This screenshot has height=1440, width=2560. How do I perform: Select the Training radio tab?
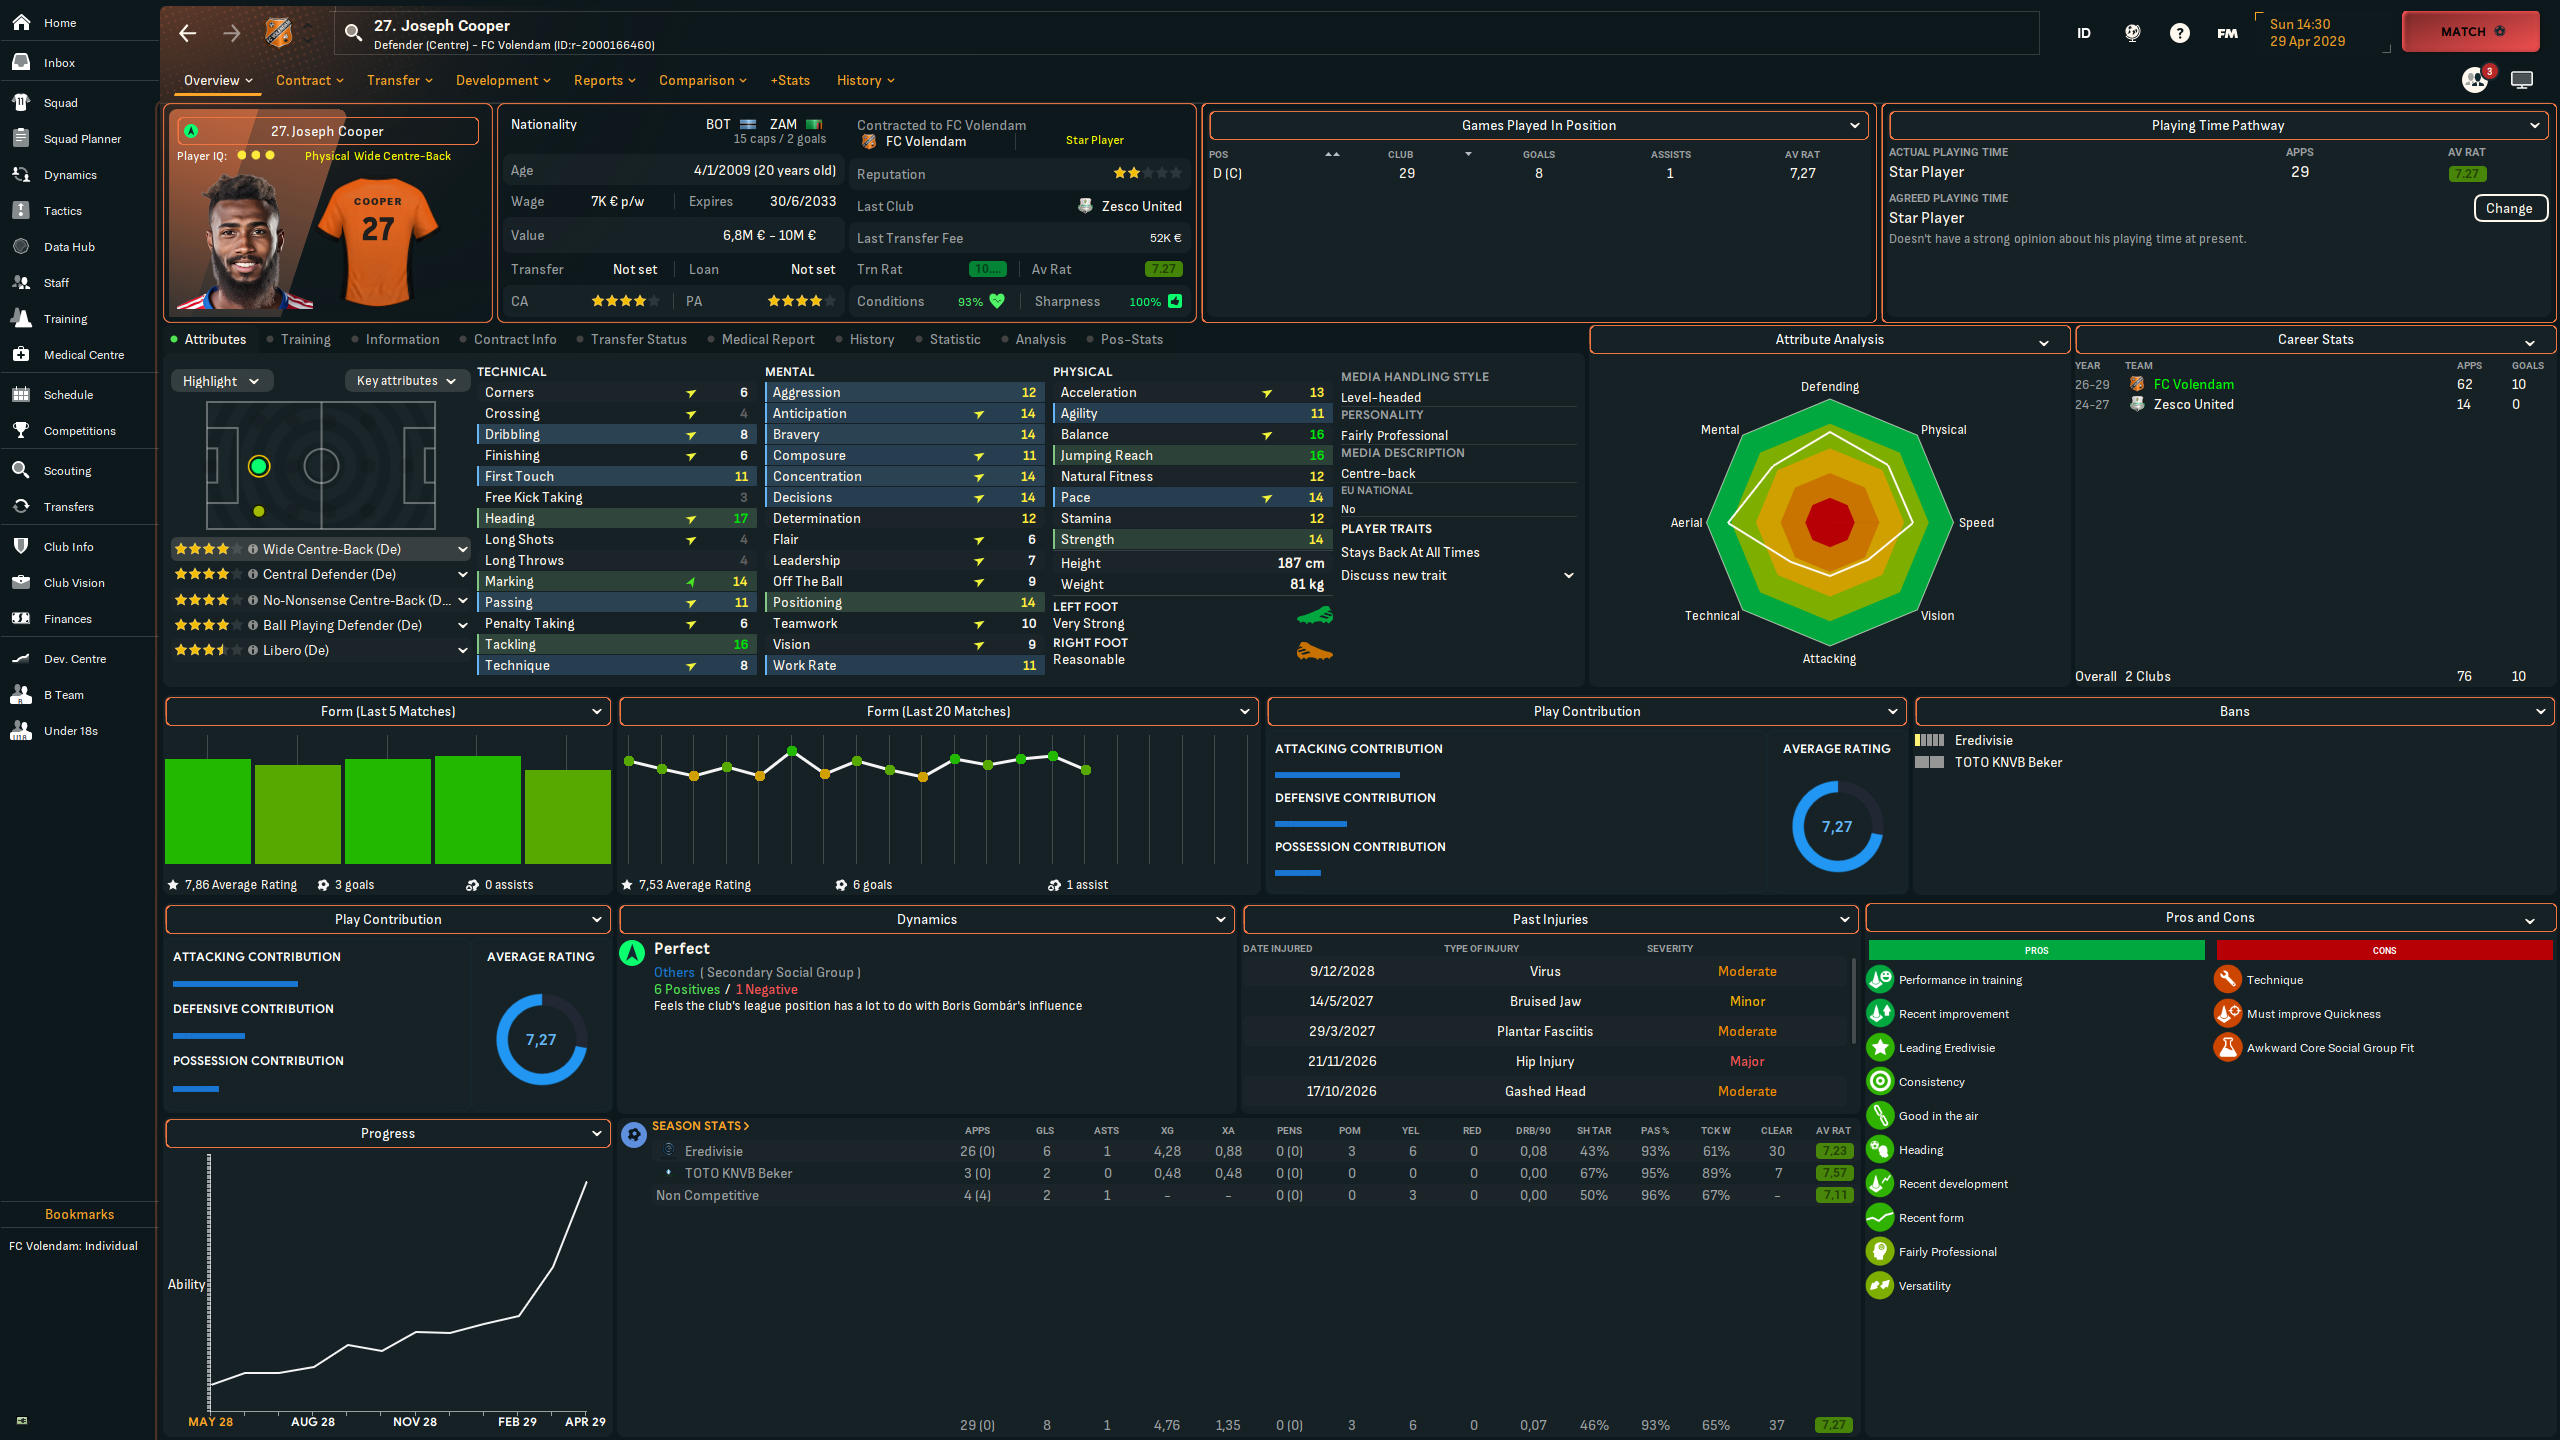(x=304, y=340)
